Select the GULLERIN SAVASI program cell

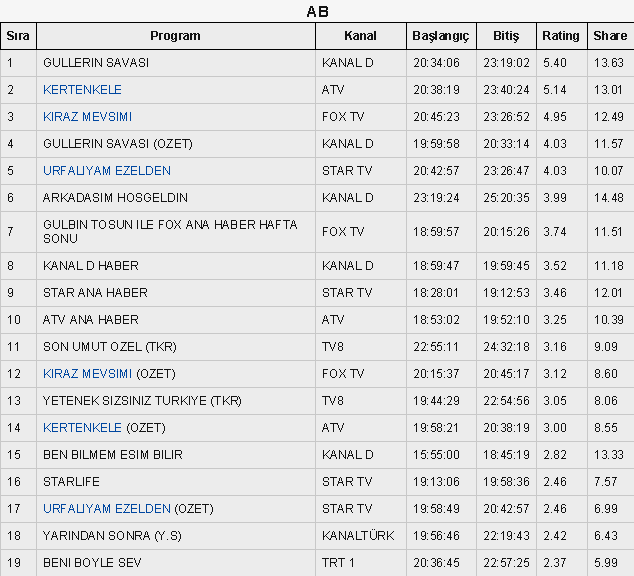(x=176, y=63)
